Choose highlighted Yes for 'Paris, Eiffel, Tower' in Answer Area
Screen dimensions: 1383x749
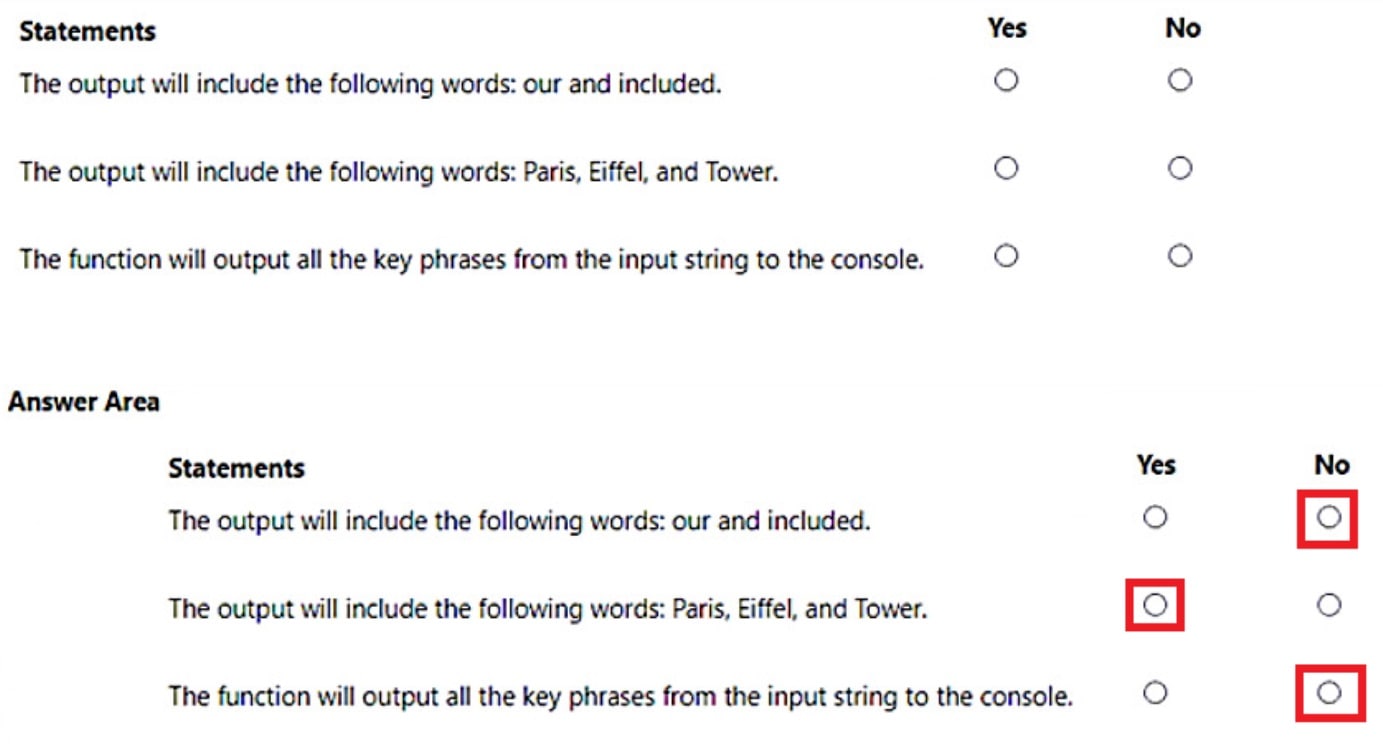pos(1155,605)
